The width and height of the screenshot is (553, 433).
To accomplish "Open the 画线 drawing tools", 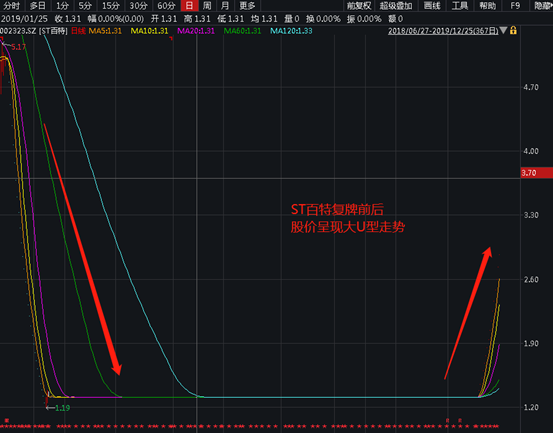I will coord(432,6).
